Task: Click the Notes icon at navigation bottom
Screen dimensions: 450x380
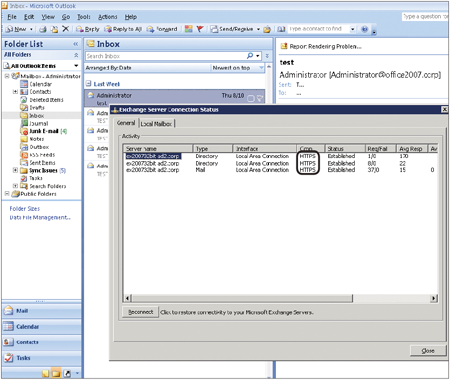Action: [46, 374]
